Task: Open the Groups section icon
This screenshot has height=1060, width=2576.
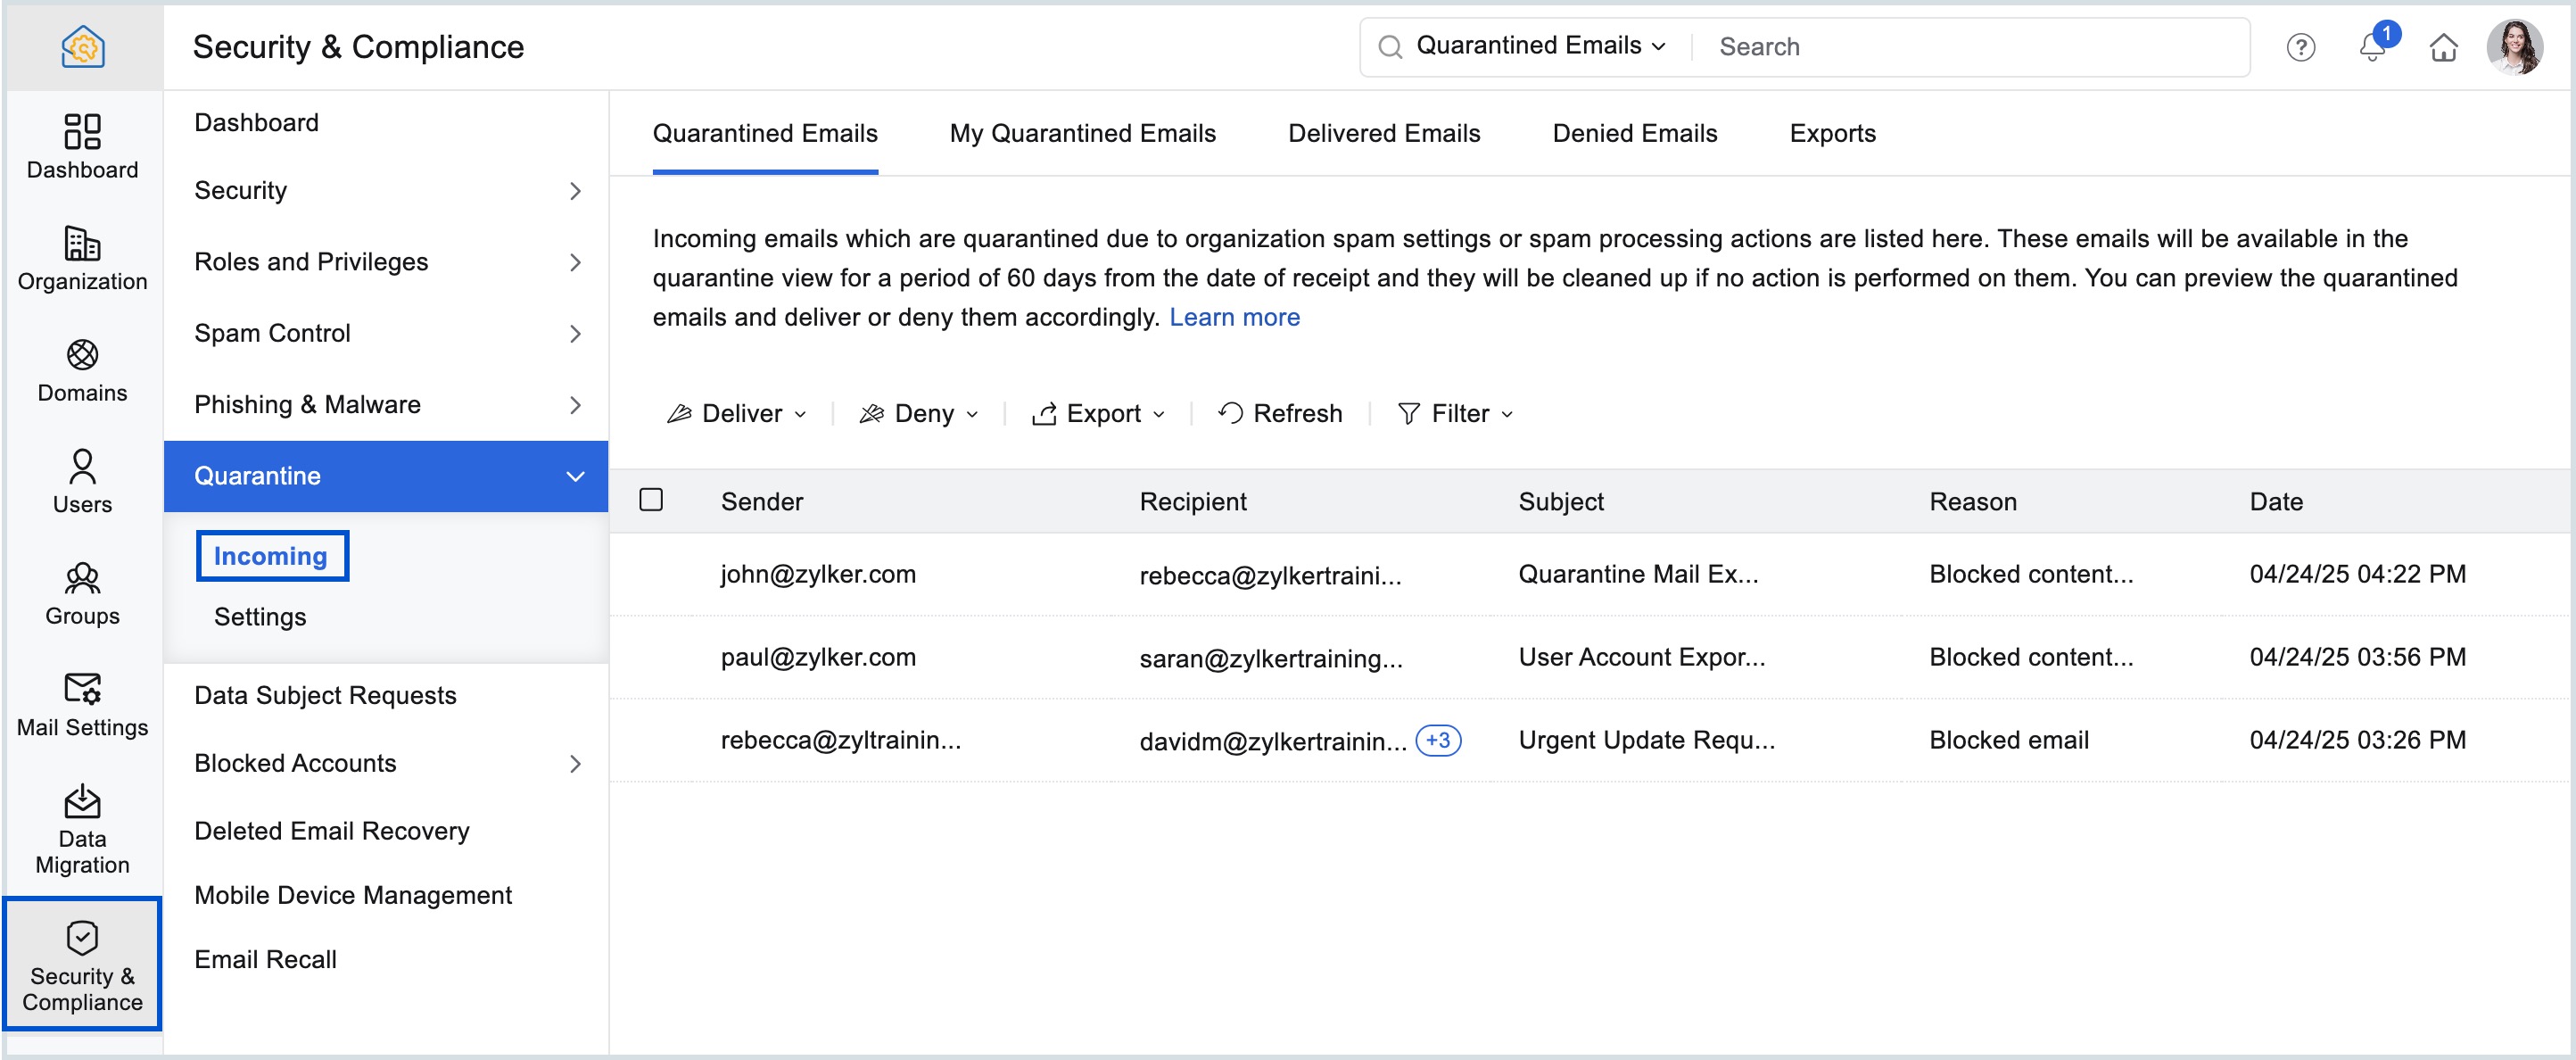Action: click(82, 592)
